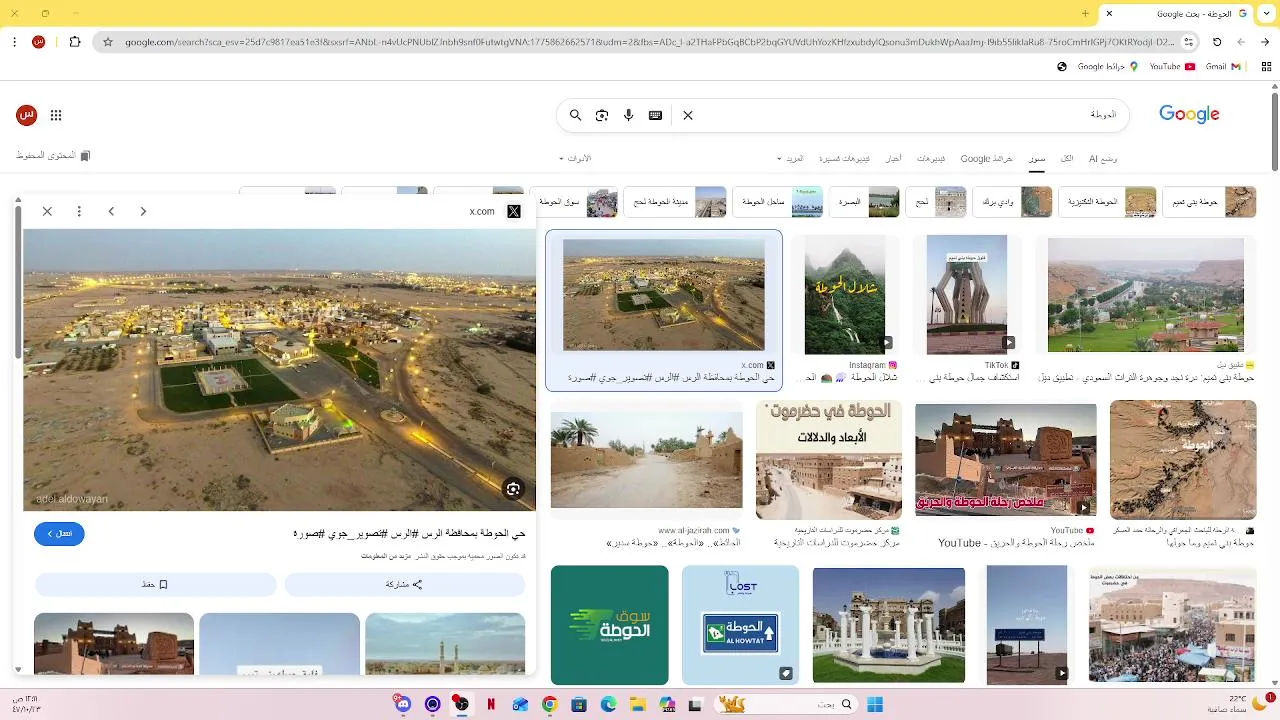Expand the المزيد (More) filter dropdown
Screen dimensions: 1280x720
pyautogui.click(x=791, y=159)
